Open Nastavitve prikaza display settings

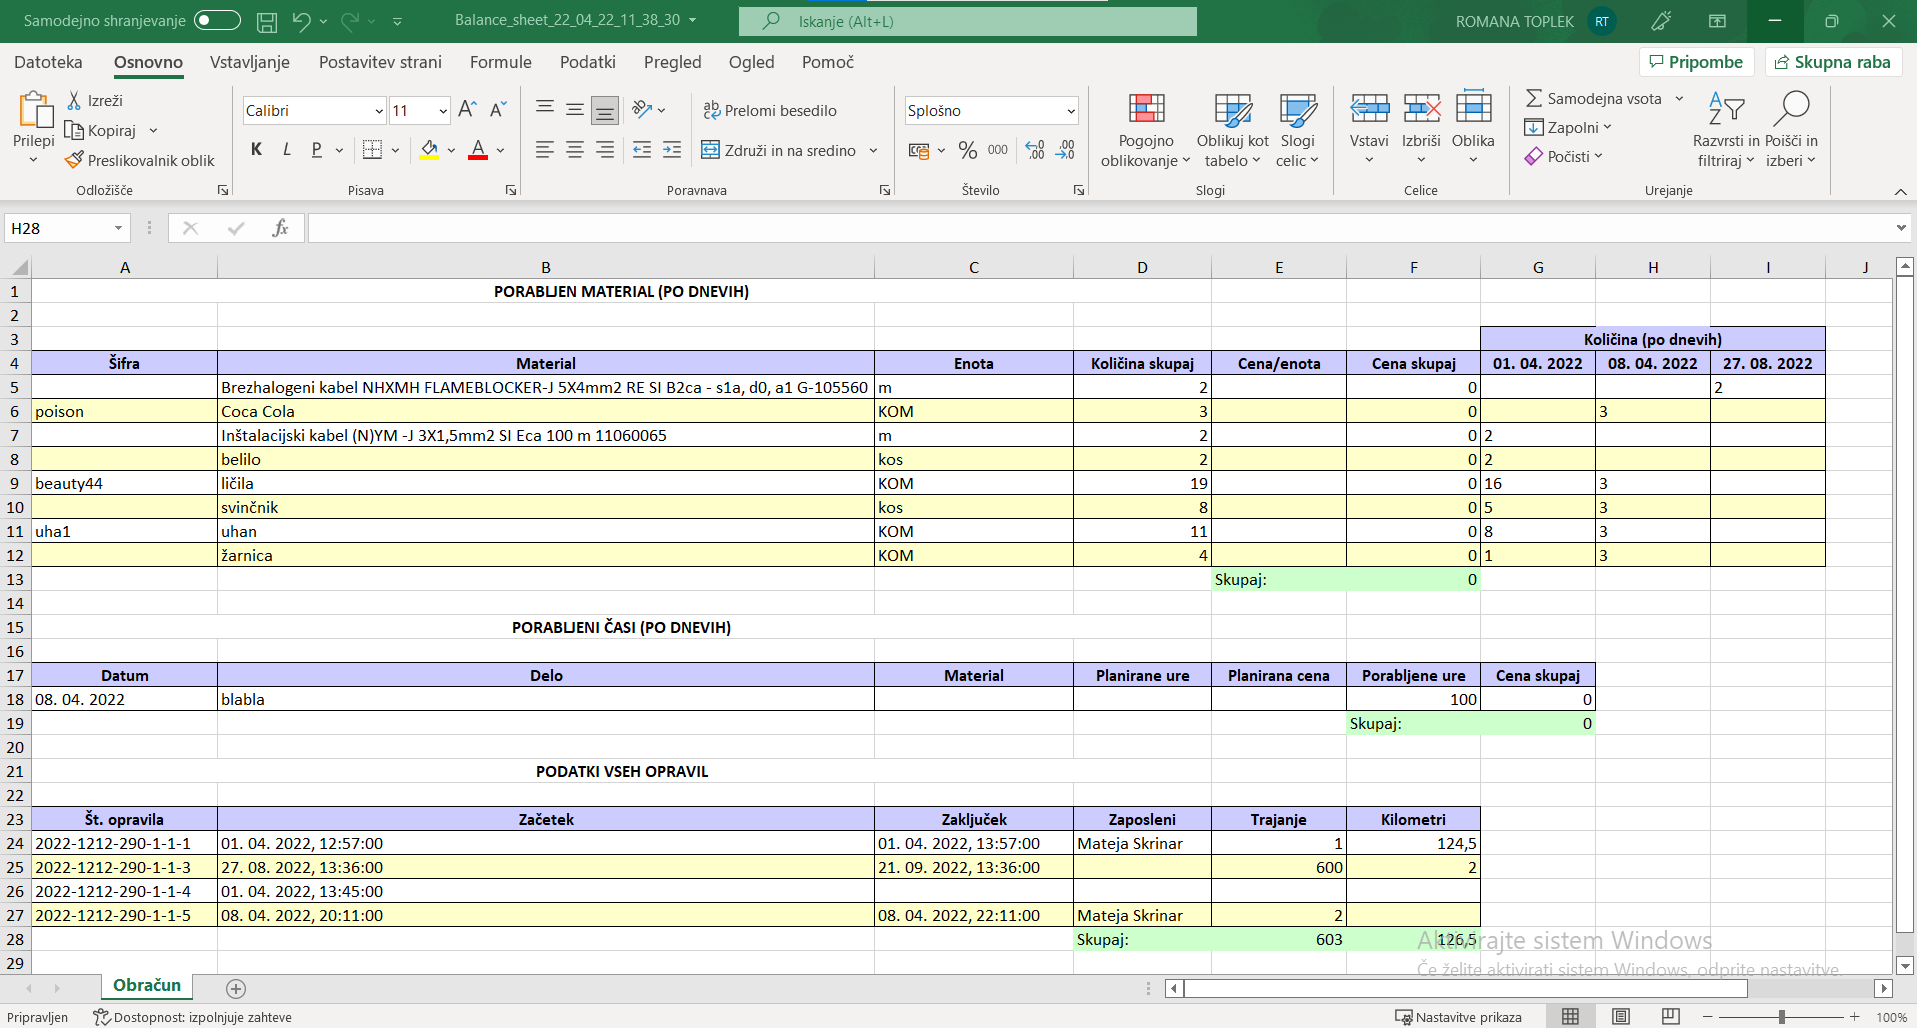pos(1458,1017)
